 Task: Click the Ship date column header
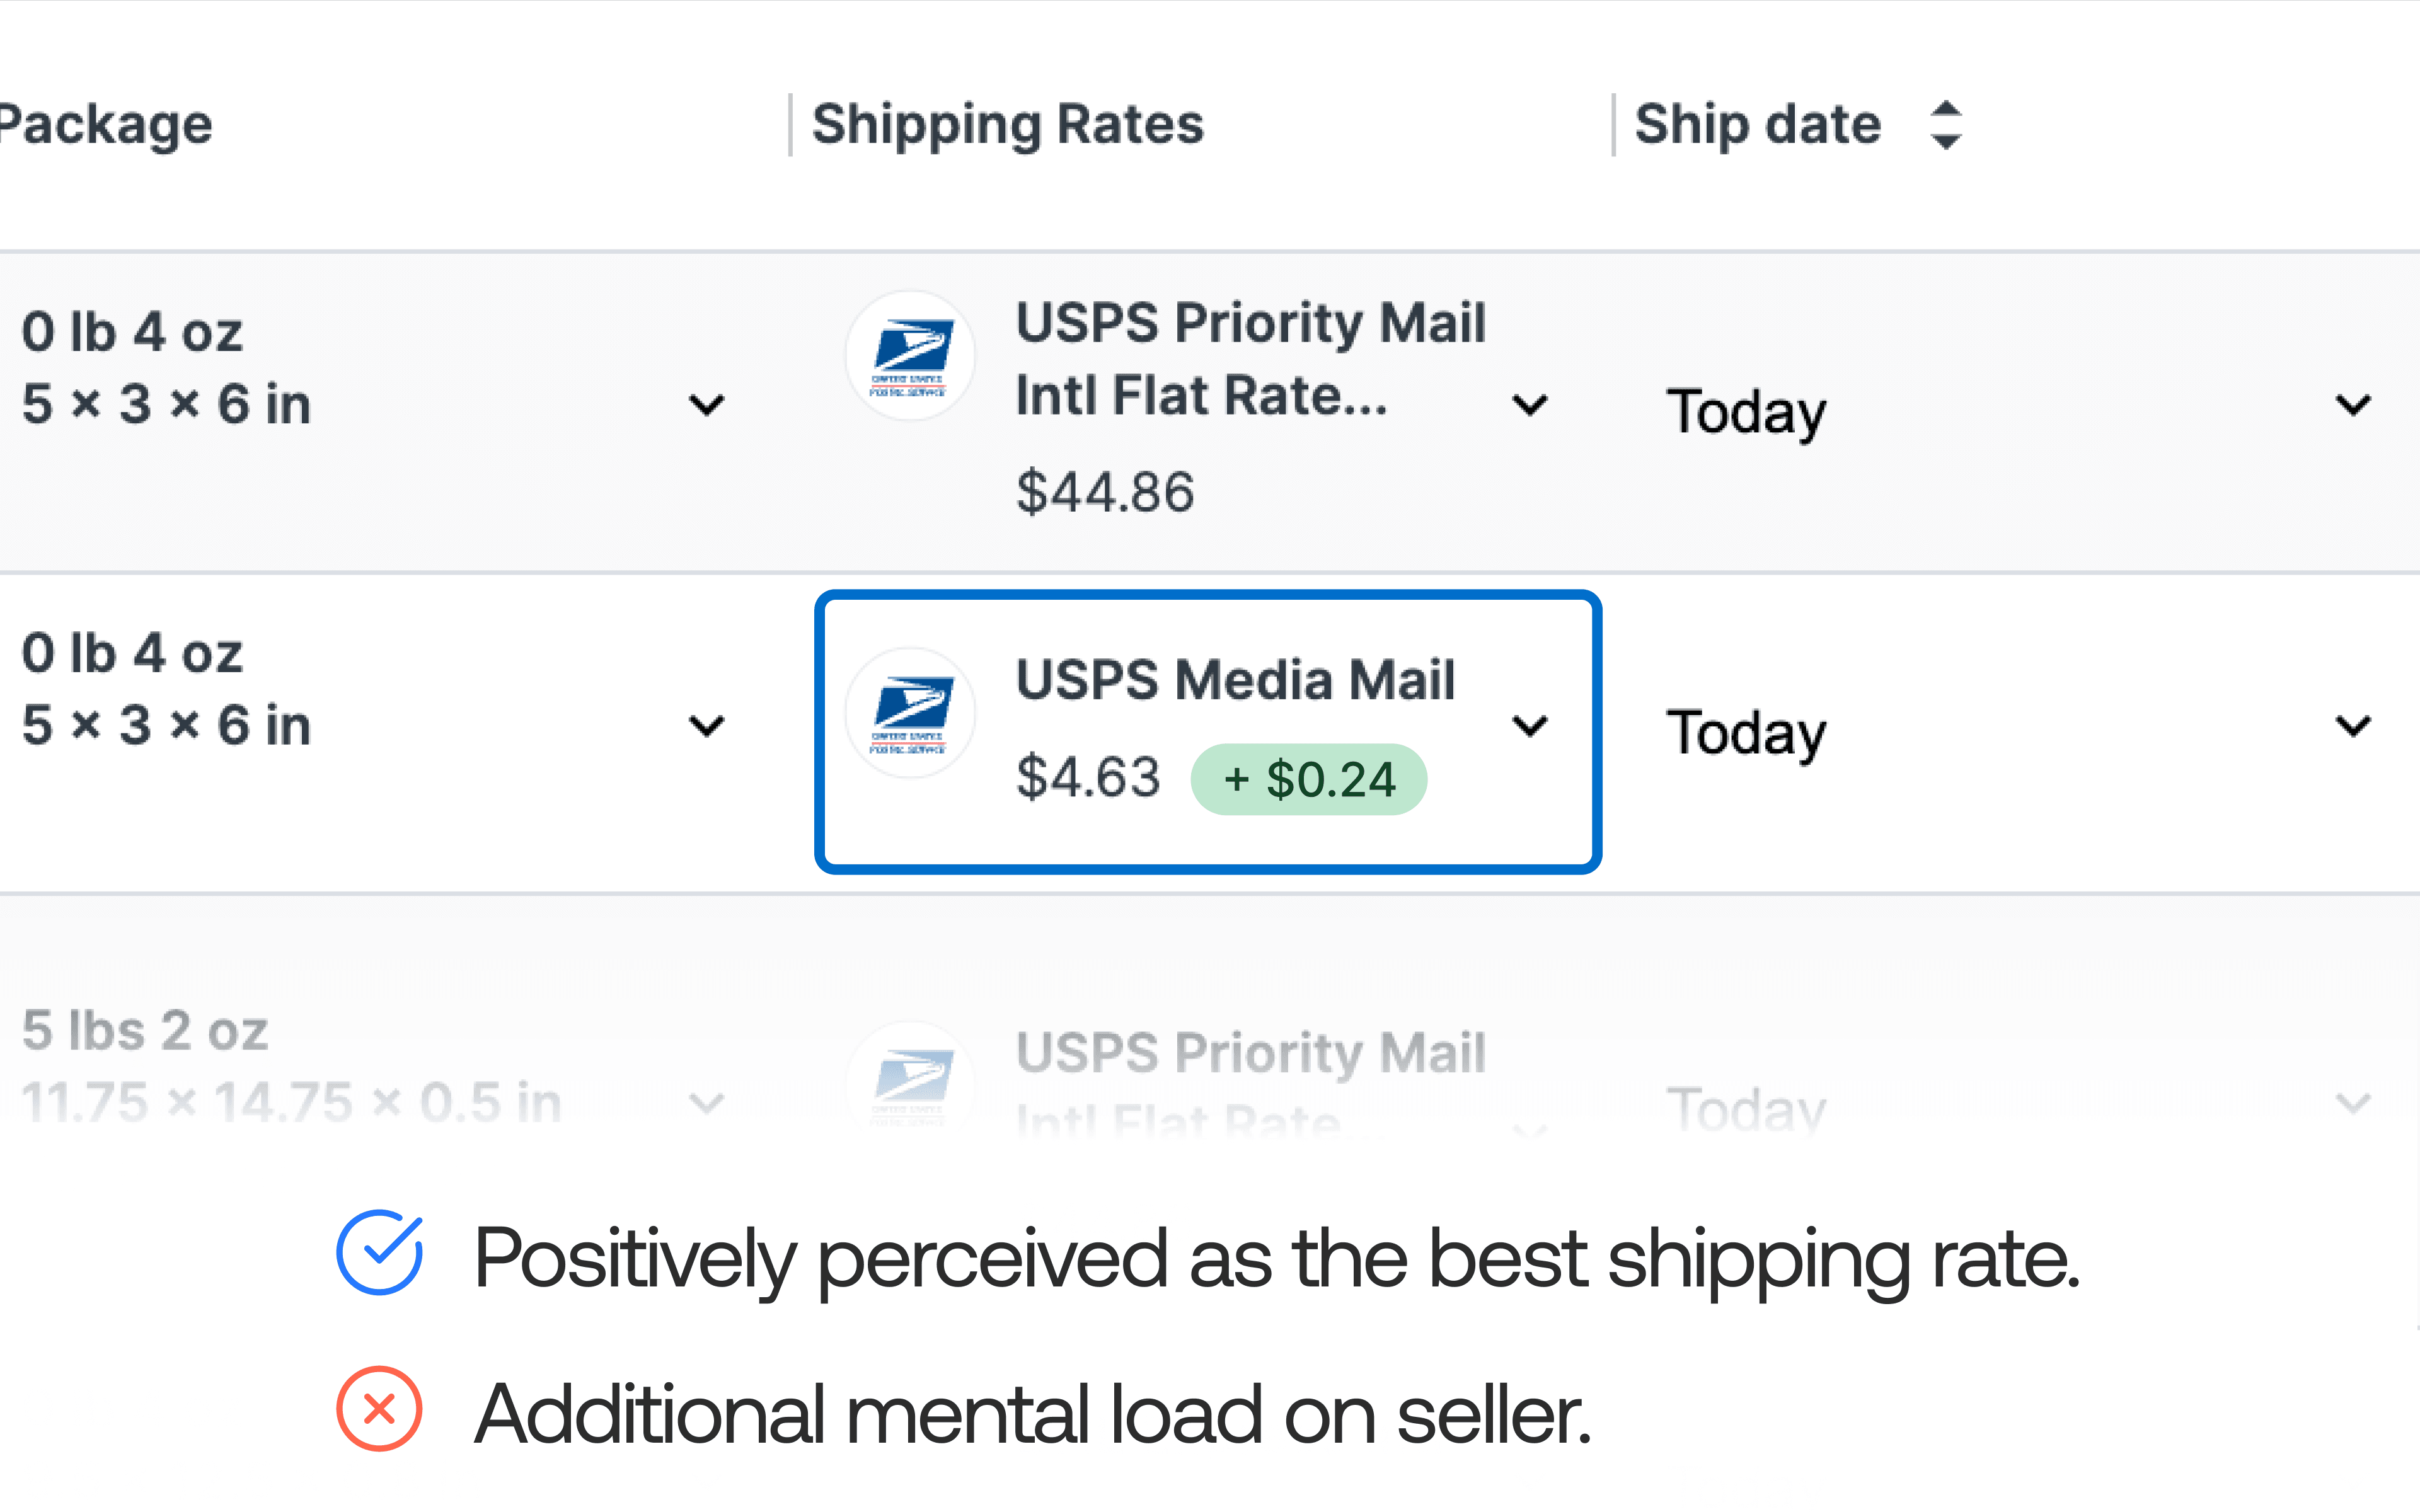tap(1757, 125)
